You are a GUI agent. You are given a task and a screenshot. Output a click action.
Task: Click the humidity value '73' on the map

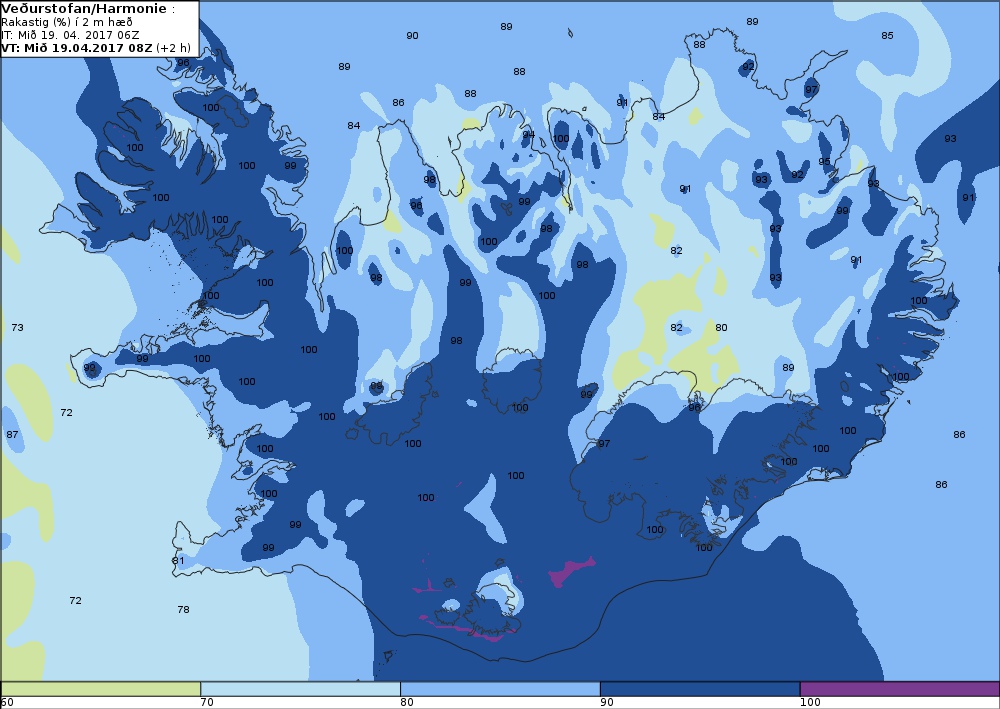17,328
